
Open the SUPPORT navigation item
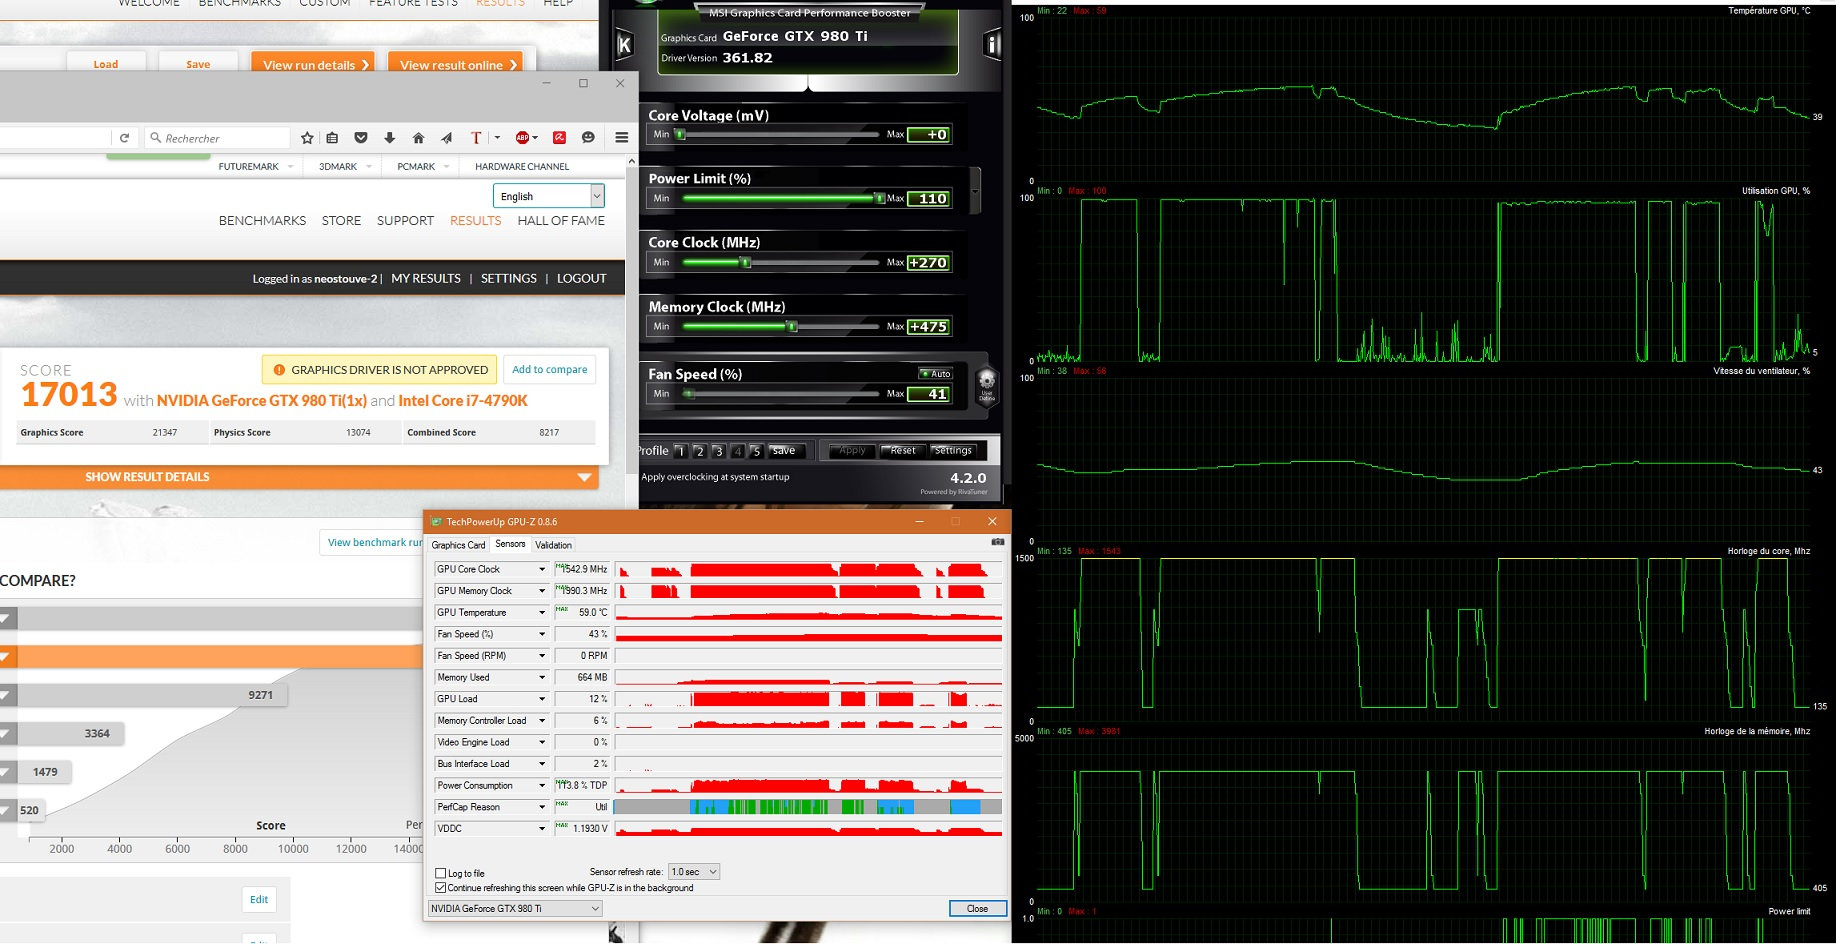point(405,220)
